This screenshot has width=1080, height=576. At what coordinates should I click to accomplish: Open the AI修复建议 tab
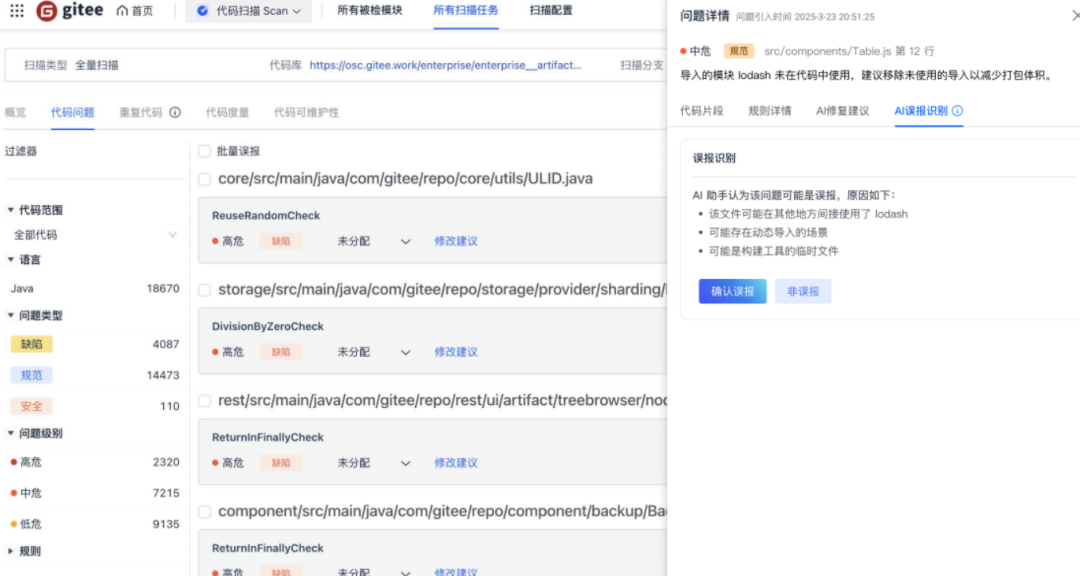coord(842,111)
